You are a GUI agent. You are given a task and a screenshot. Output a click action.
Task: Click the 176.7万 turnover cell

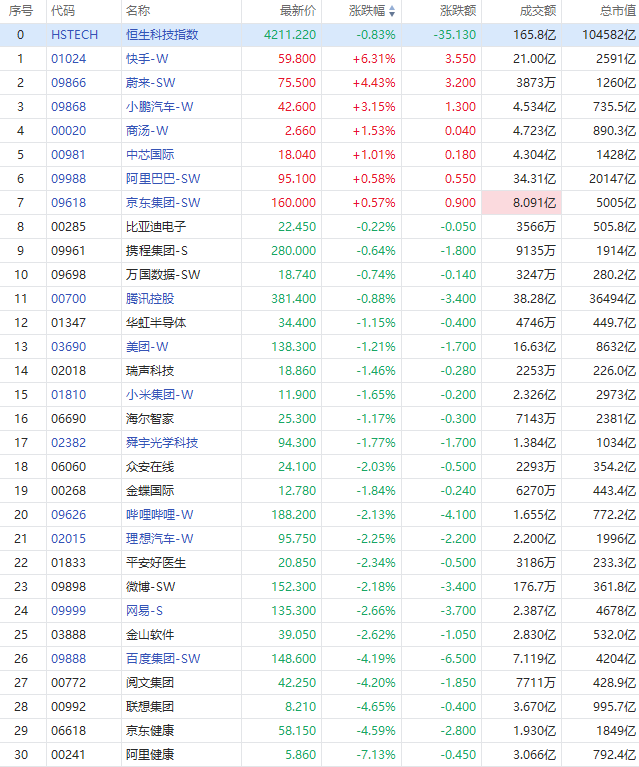point(535,586)
